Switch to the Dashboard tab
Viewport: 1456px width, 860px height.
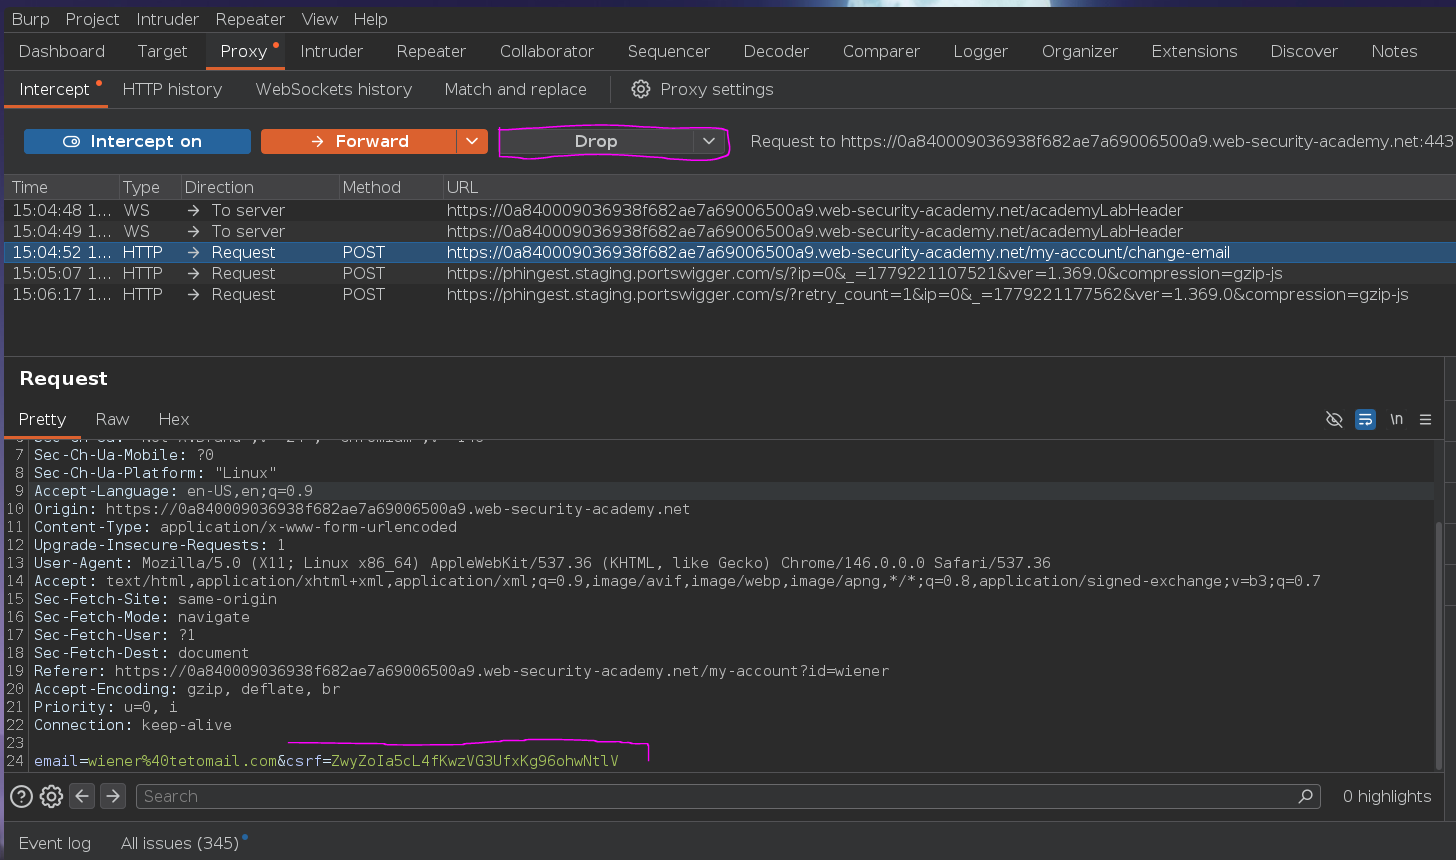[62, 51]
